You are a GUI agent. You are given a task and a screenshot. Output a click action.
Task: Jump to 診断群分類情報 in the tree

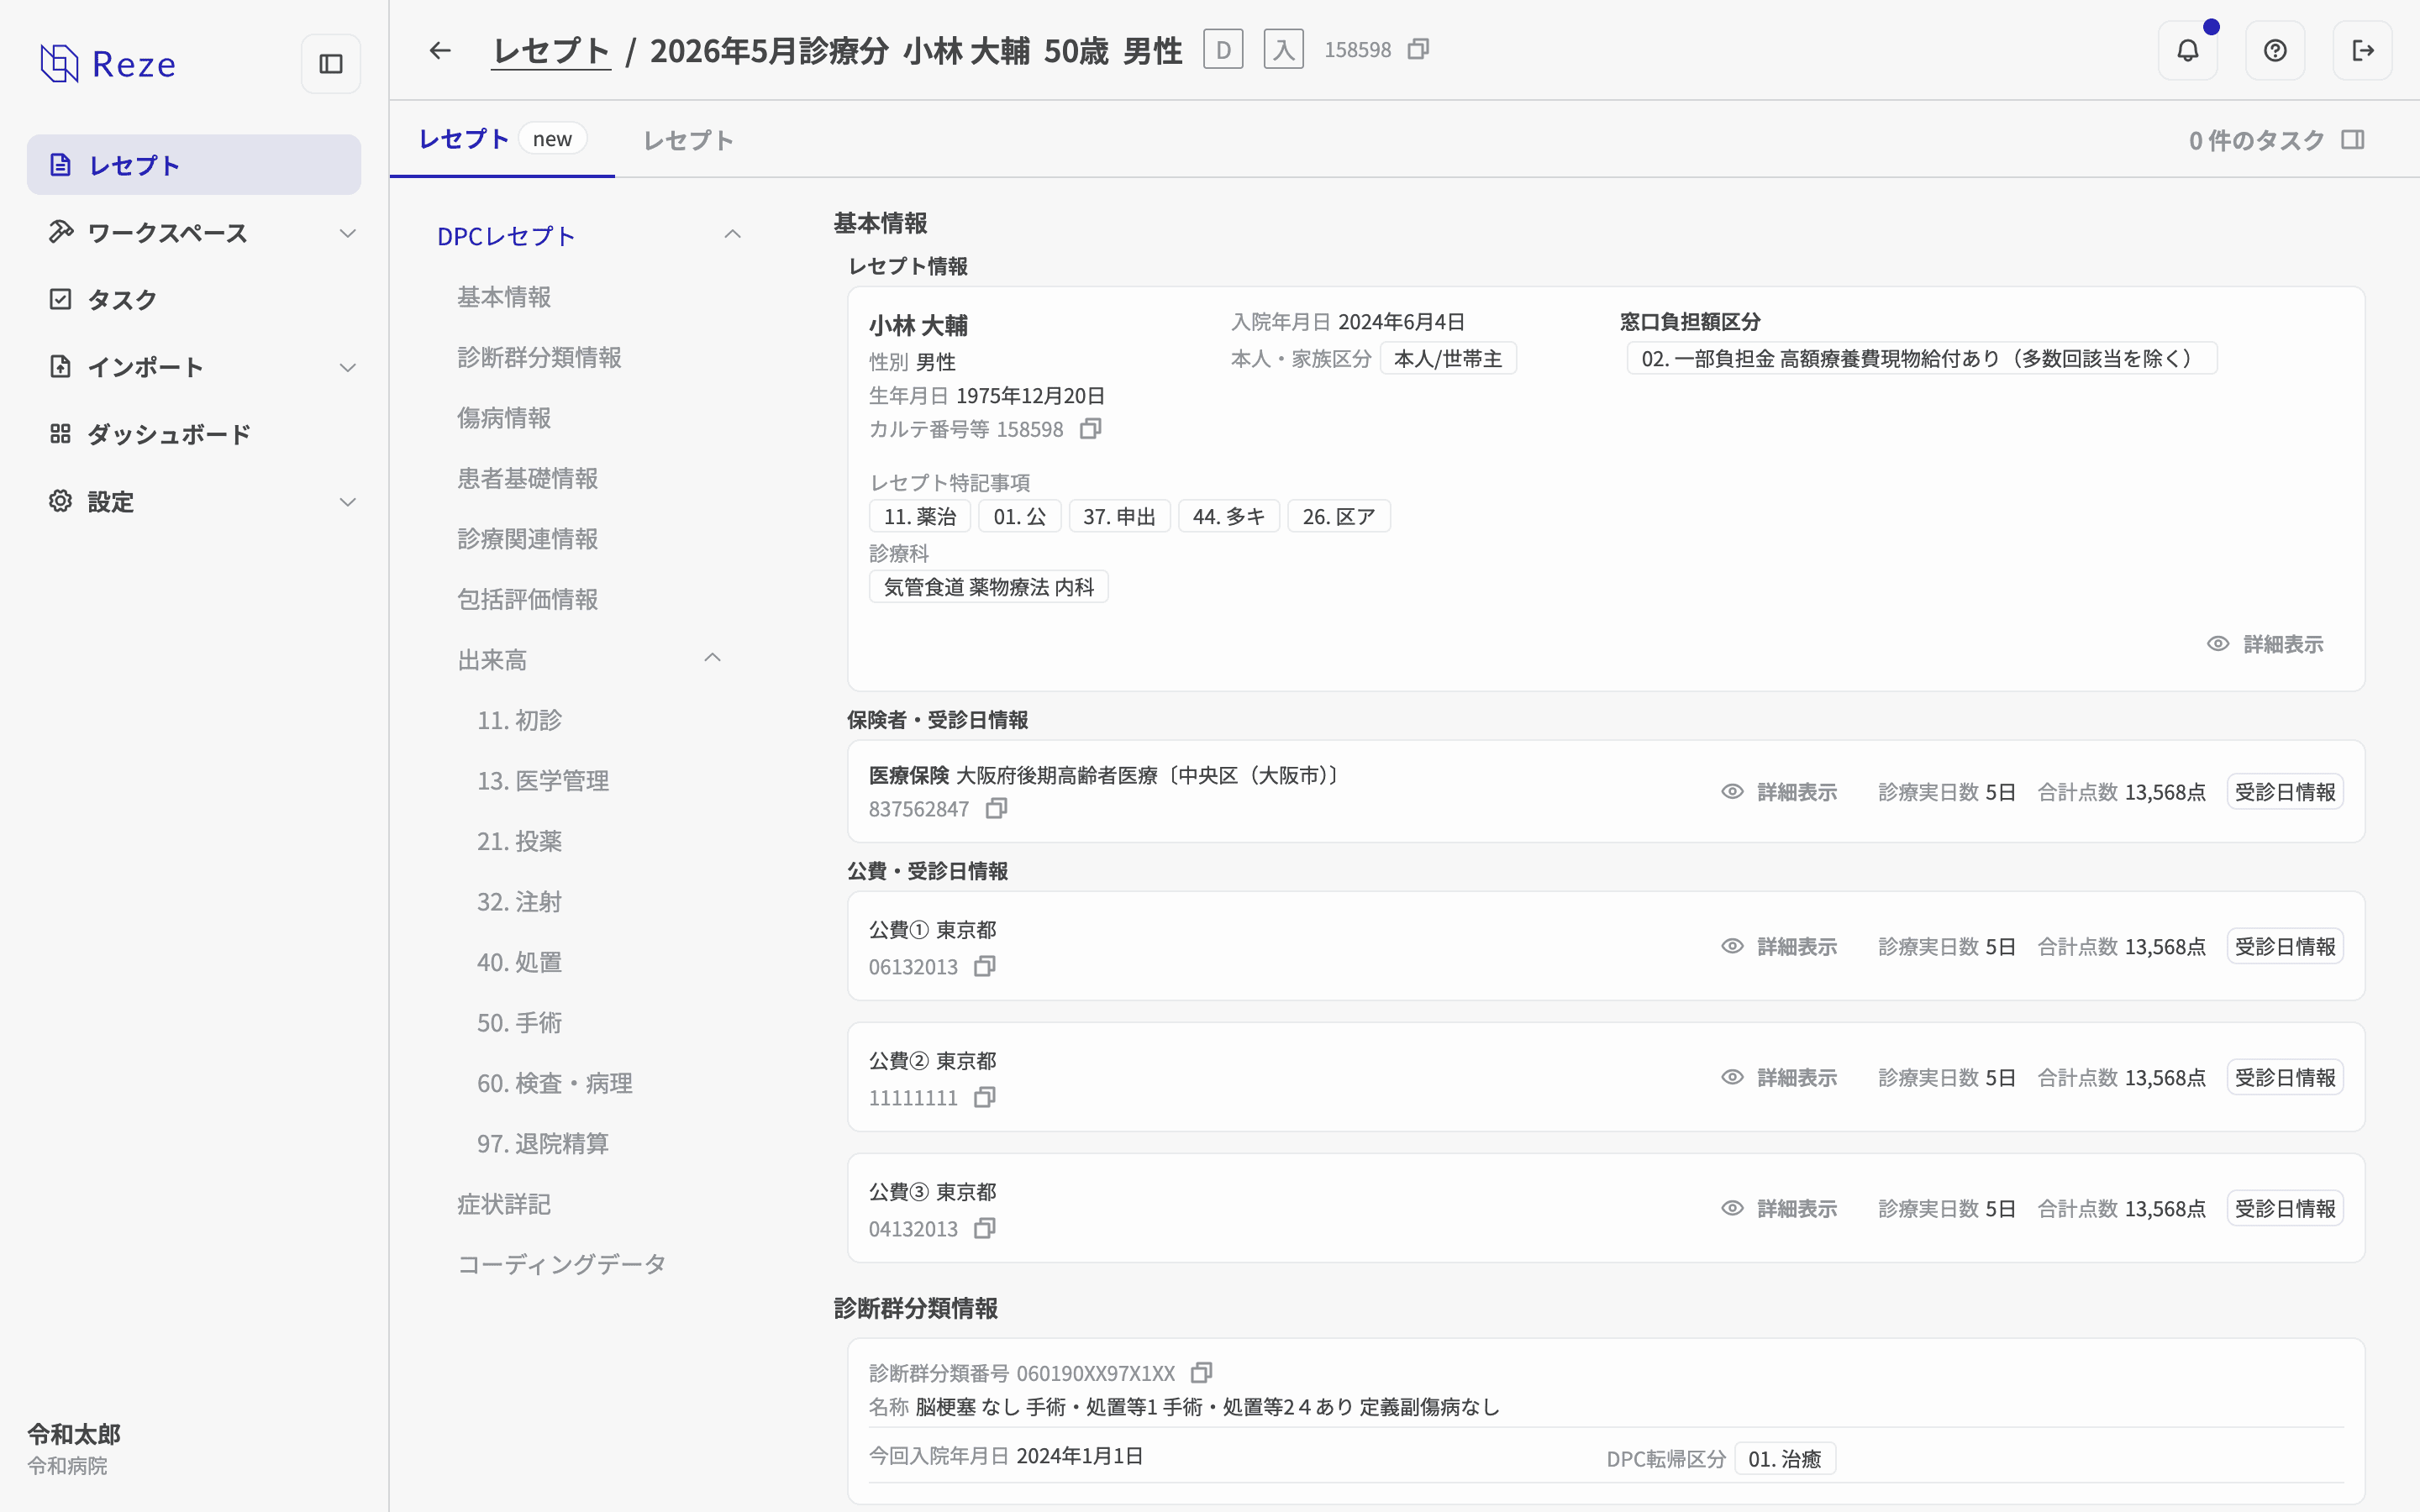539,357
